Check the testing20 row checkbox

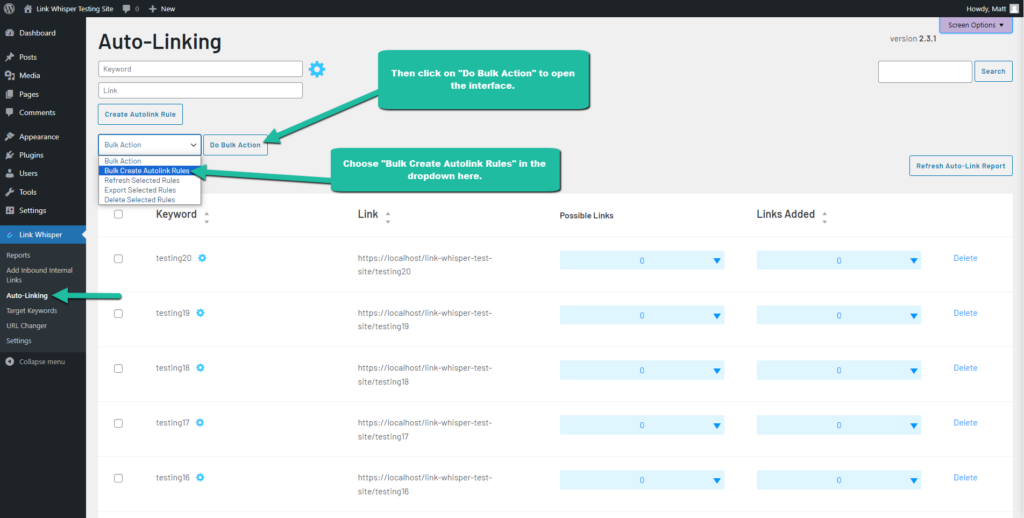[118, 259]
